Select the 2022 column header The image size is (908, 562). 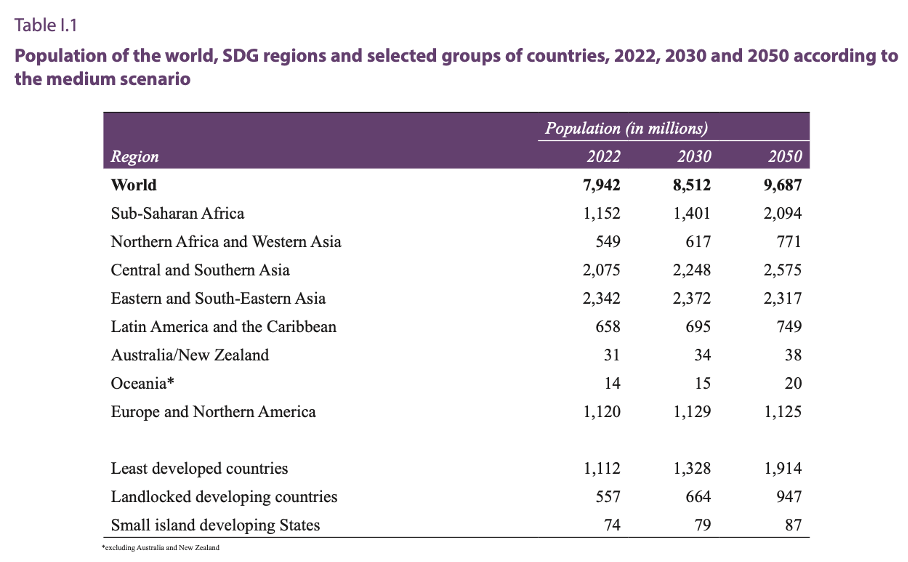604,156
